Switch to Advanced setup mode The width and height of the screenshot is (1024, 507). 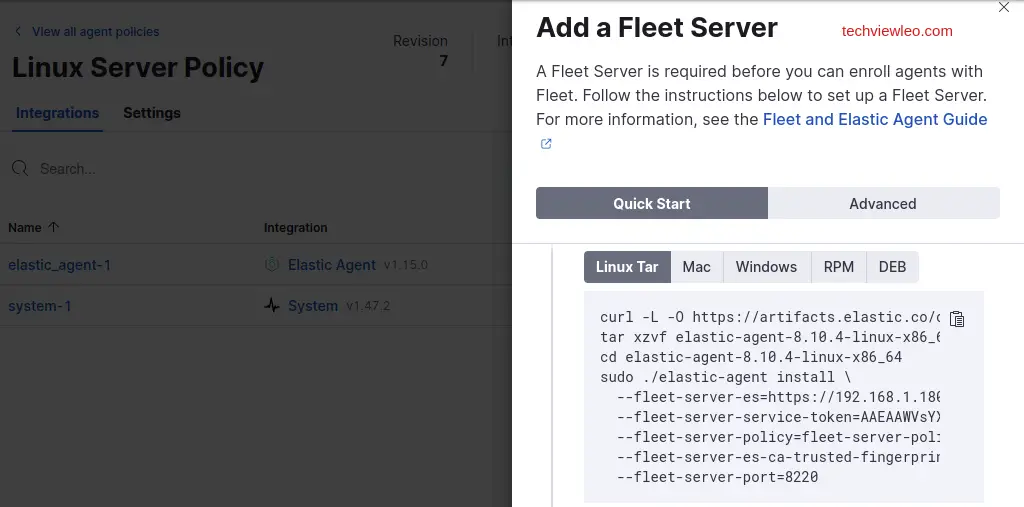click(883, 203)
